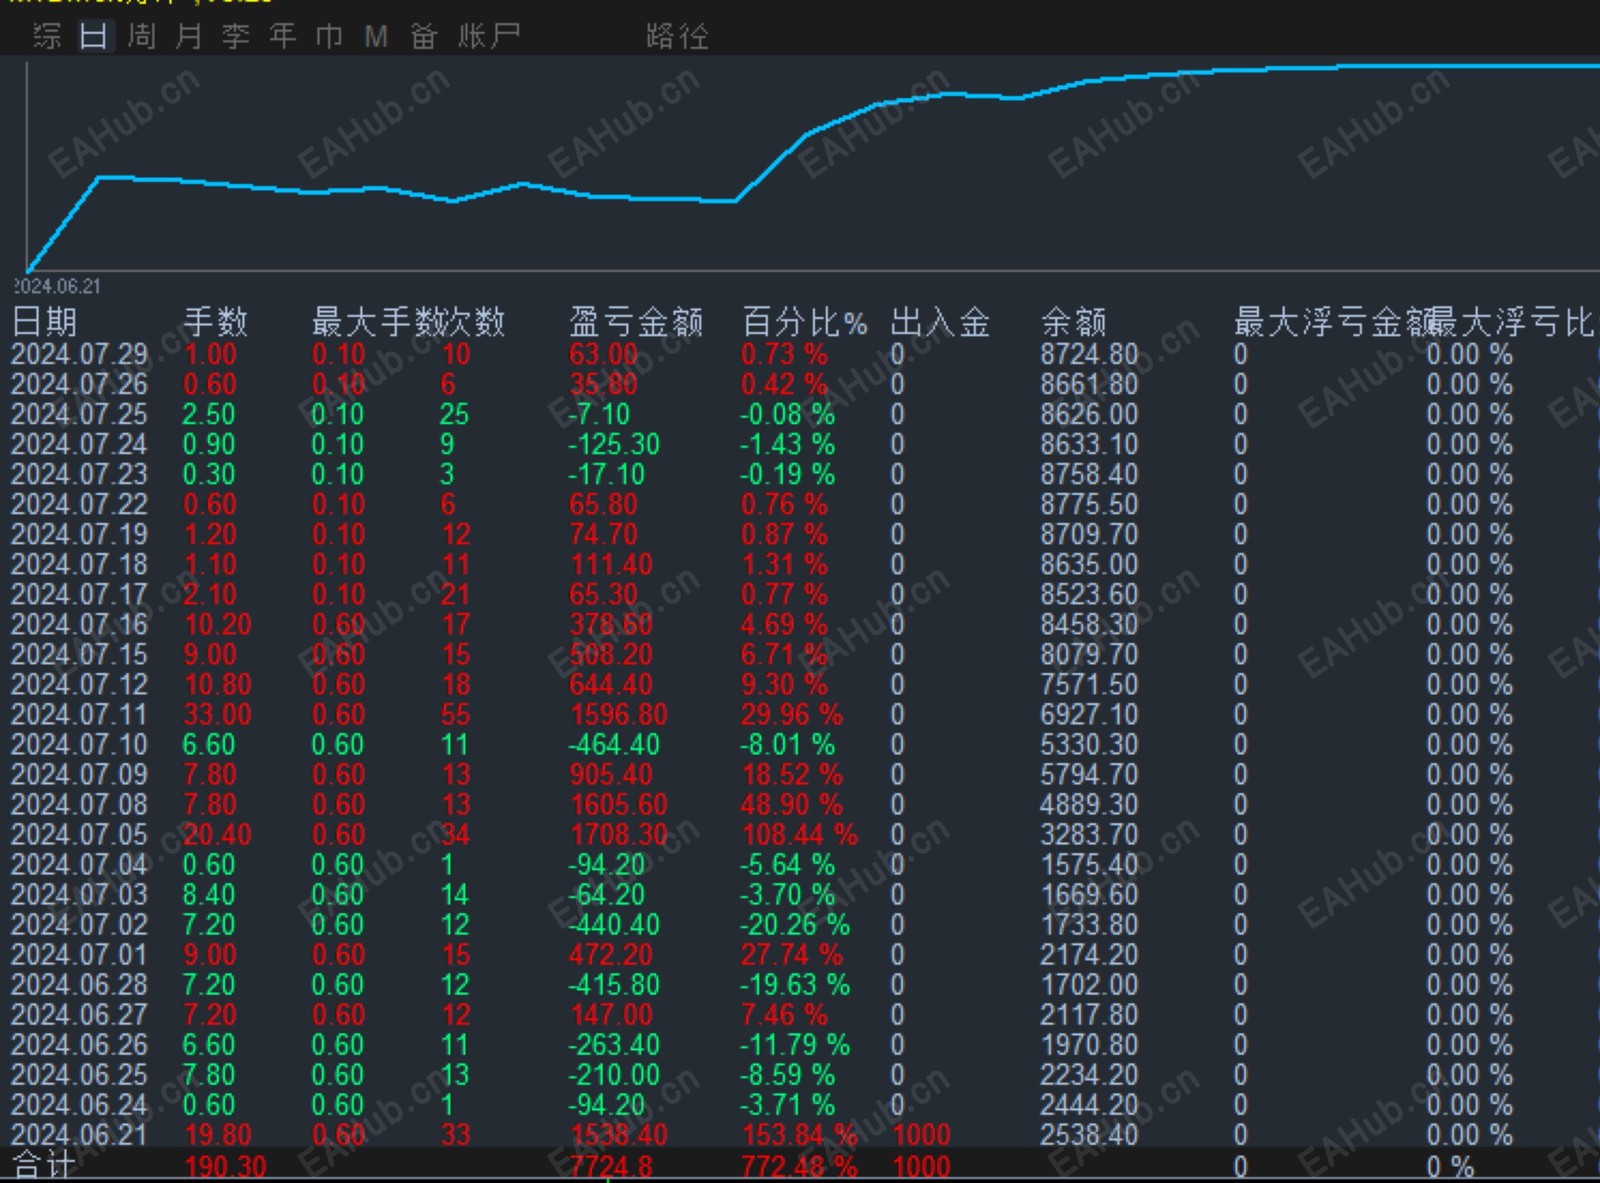
Task: Click the 路径 path button
Action: coord(677,37)
